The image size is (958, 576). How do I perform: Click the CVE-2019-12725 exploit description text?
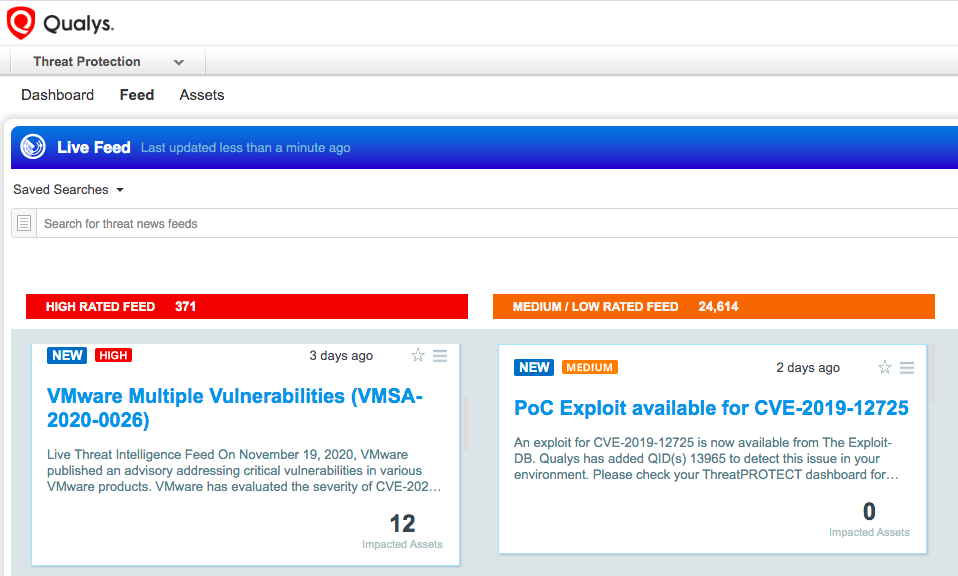click(x=706, y=459)
